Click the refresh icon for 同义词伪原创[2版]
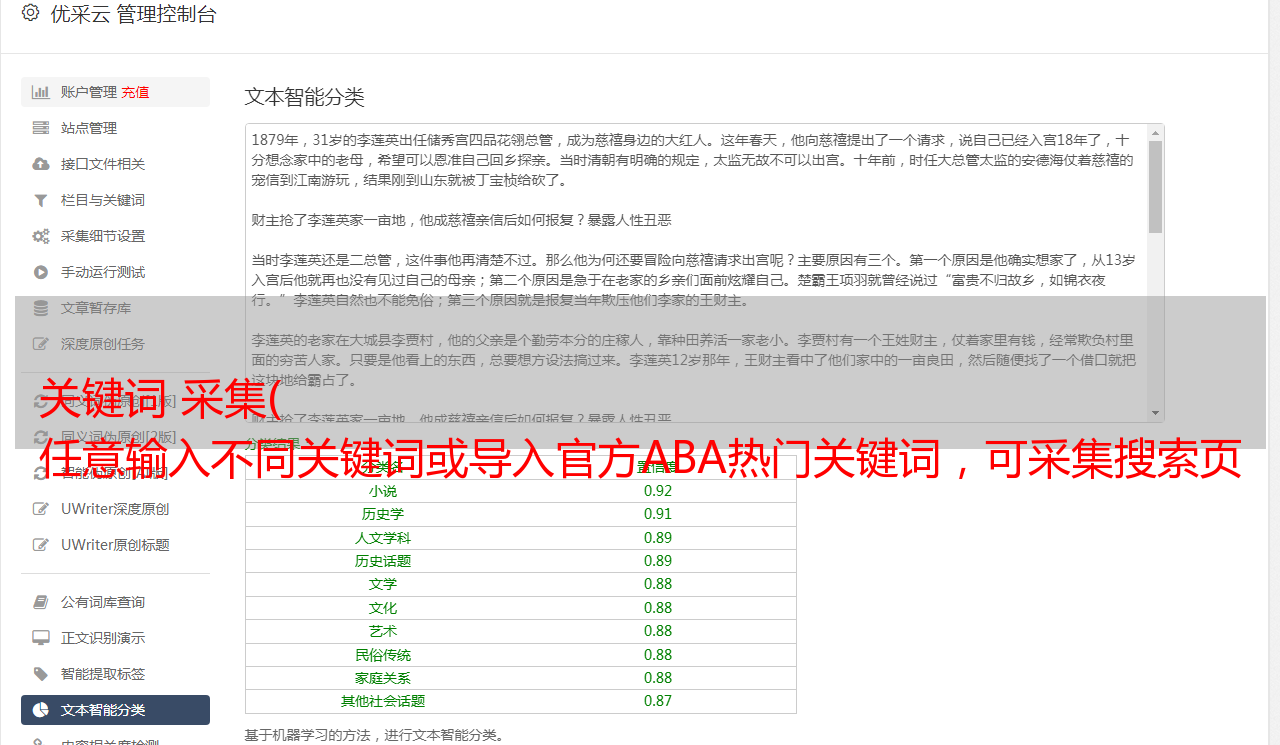The width and height of the screenshot is (1280, 745). click(41, 437)
